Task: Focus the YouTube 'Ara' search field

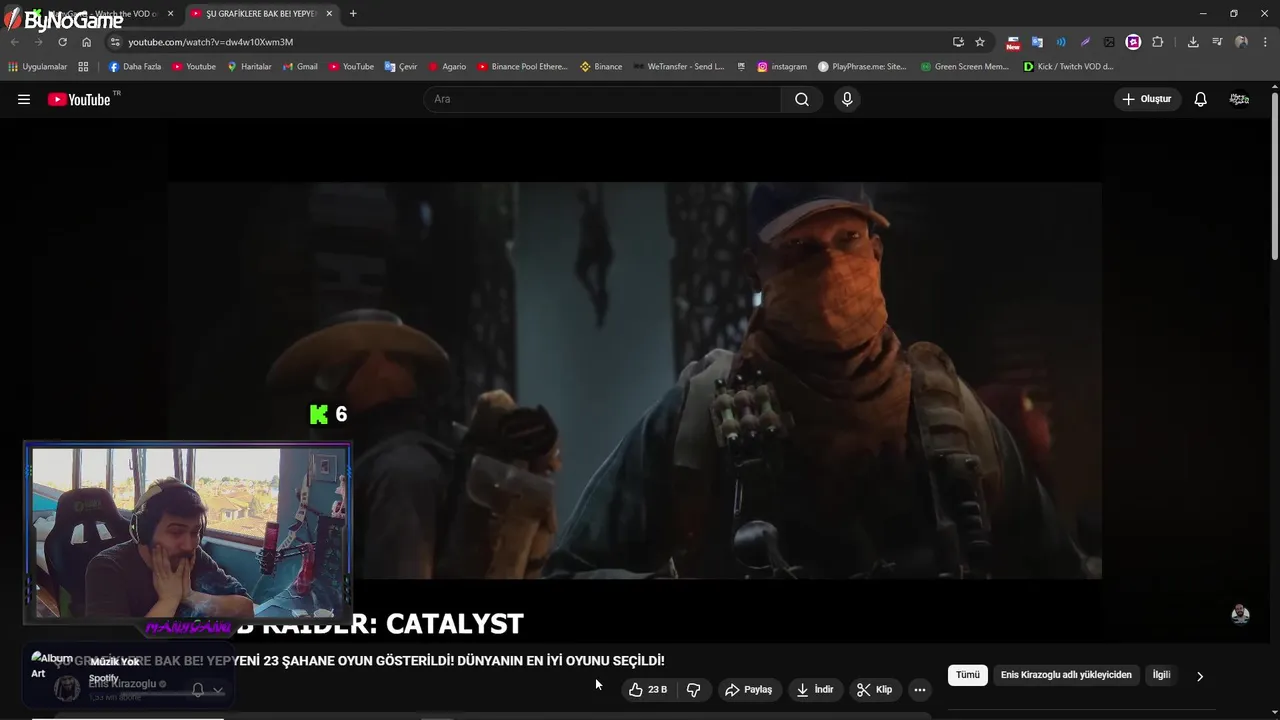Action: [x=603, y=99]
